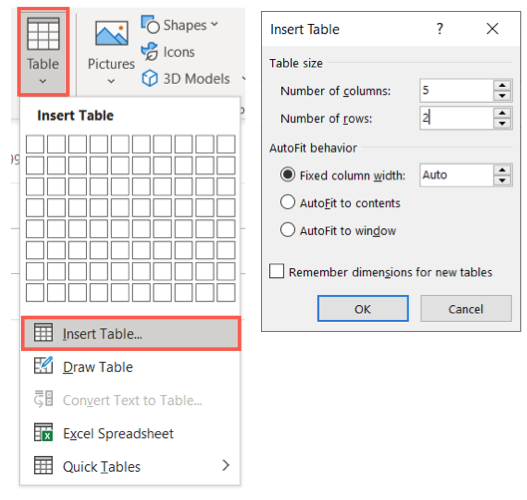Decrease the number of columns with down arrow
This screenshot has width=527, height=500.
coord(502,96)
